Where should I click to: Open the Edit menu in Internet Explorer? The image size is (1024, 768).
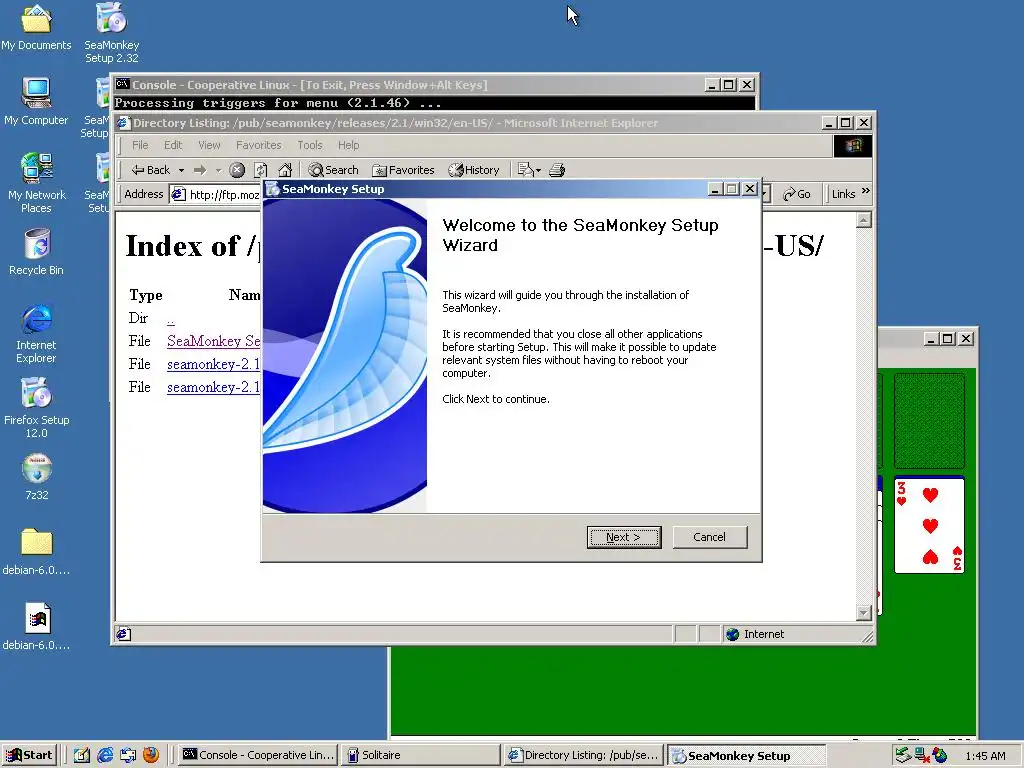click(172, 145)
